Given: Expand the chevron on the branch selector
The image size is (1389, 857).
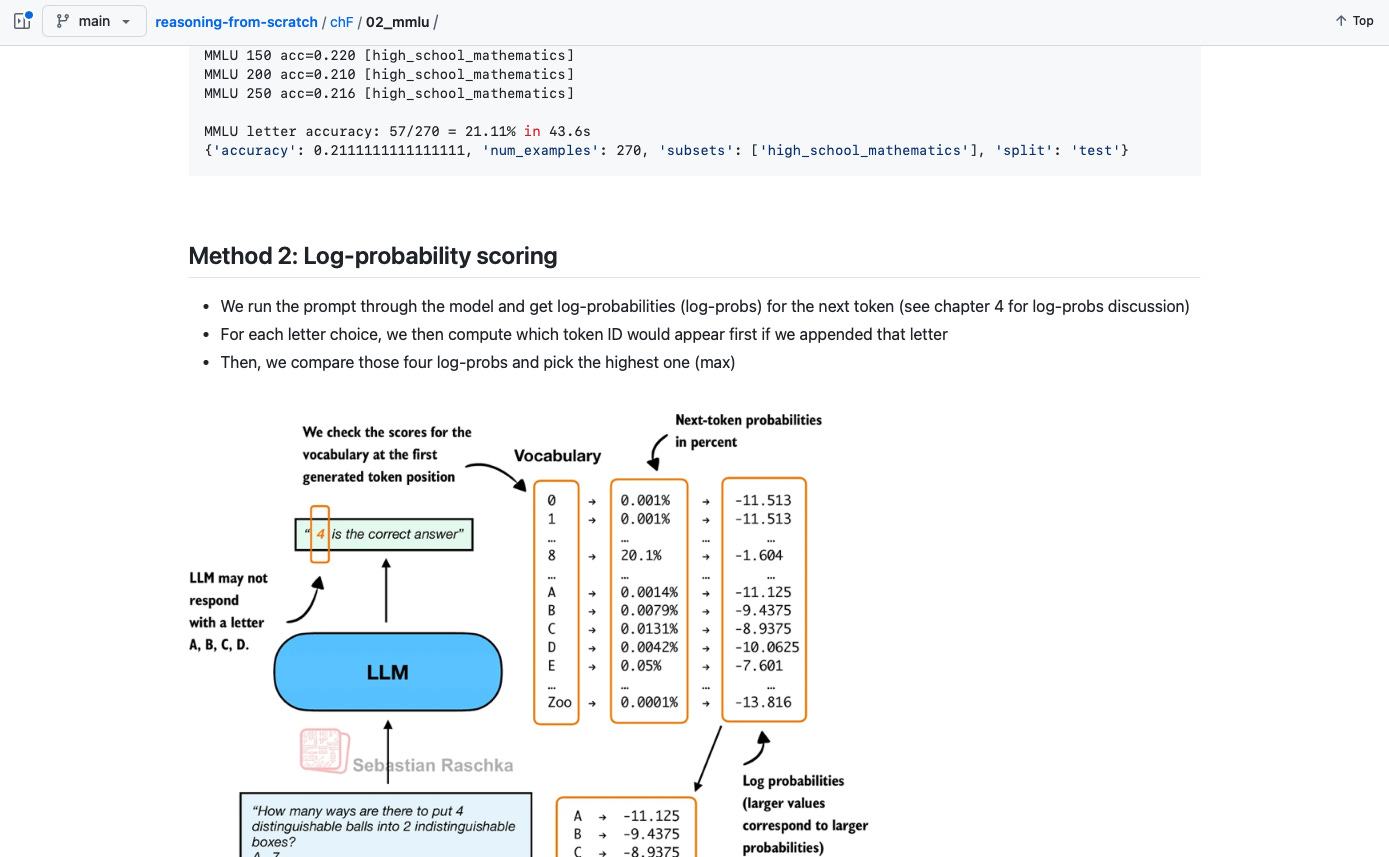Looking at the screenshot, I should coord(125,21).
